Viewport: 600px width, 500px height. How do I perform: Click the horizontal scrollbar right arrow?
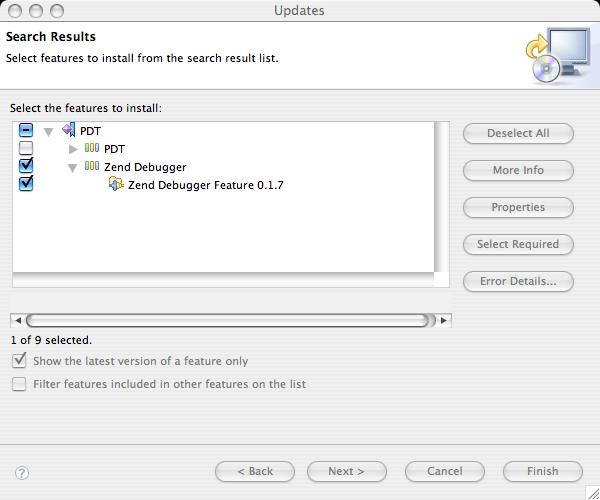[444, 321]
